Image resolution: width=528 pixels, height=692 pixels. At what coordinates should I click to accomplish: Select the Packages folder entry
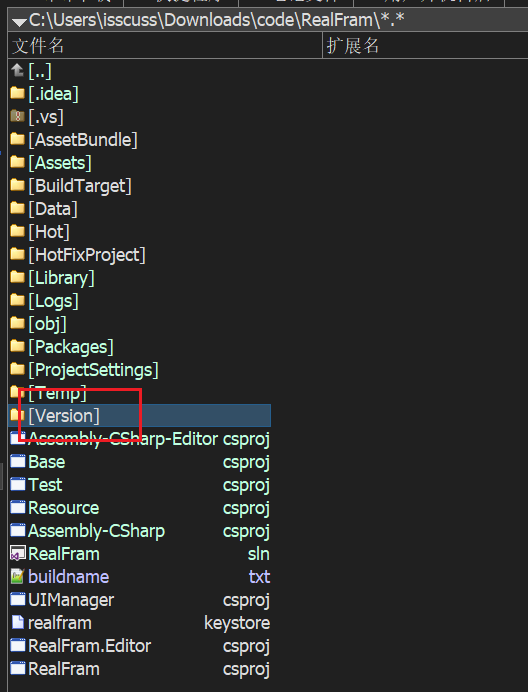[x=139, y=347]
